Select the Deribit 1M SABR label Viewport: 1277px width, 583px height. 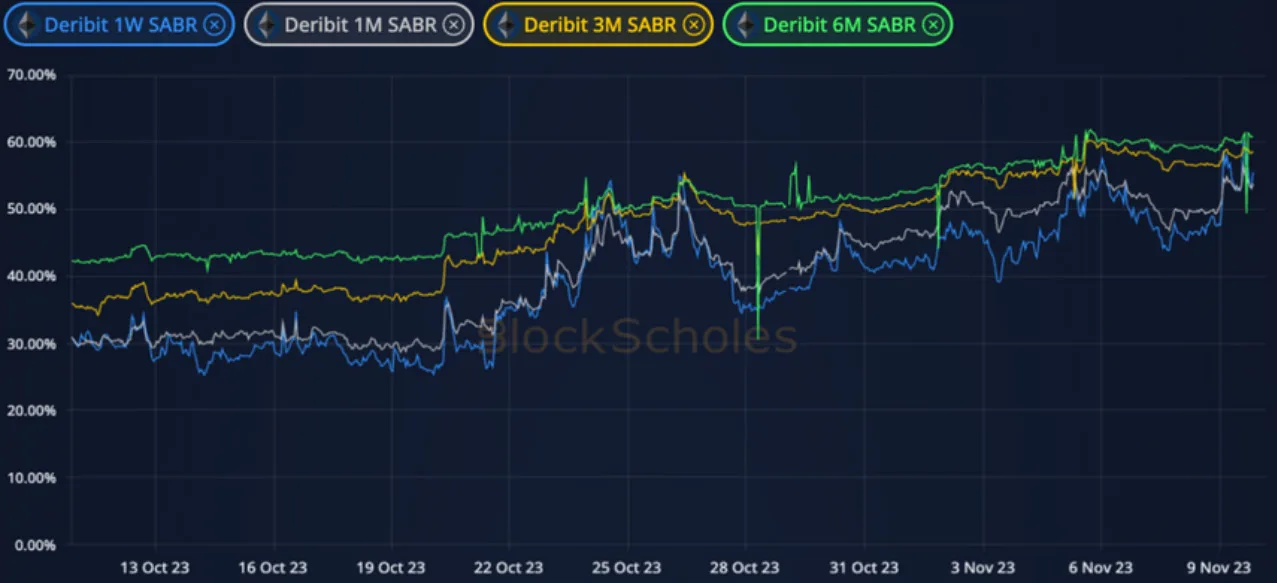click(360, 25)
